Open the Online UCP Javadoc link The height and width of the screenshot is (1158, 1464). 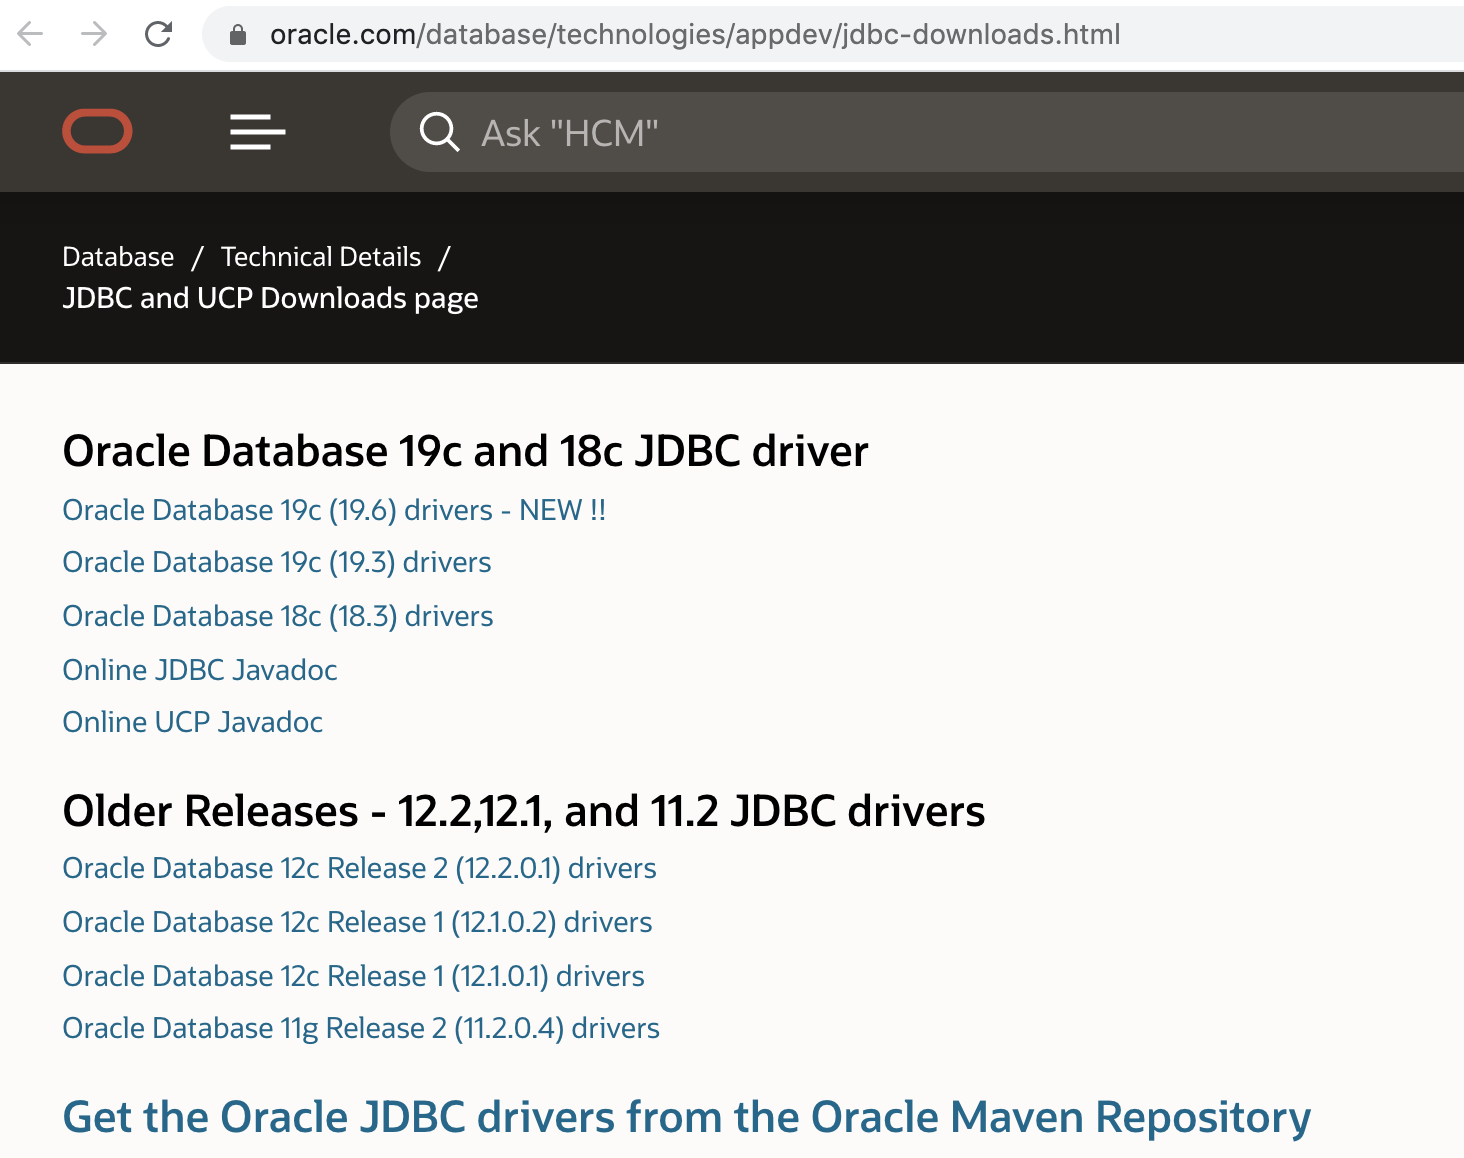pos(193,722)
